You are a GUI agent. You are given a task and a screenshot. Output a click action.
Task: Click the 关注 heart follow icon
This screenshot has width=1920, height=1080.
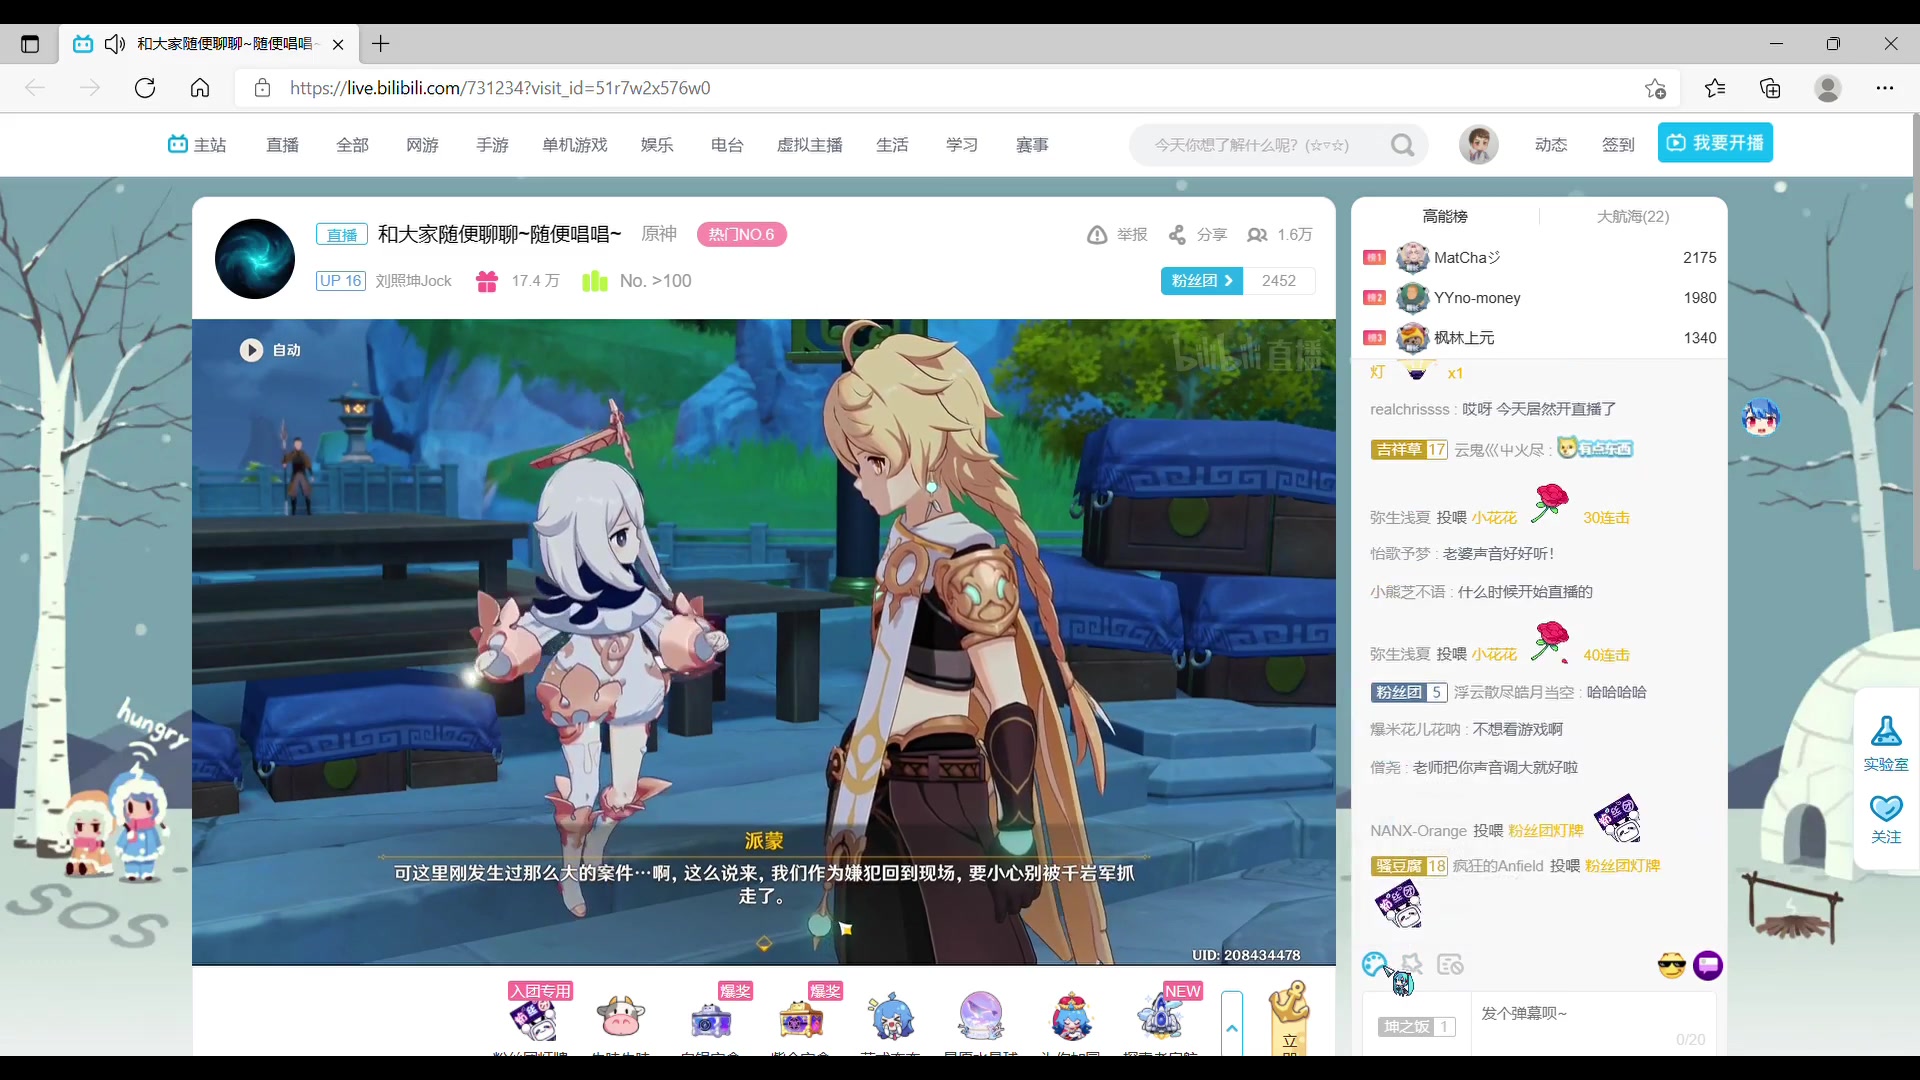click(x=1886, y=808)
